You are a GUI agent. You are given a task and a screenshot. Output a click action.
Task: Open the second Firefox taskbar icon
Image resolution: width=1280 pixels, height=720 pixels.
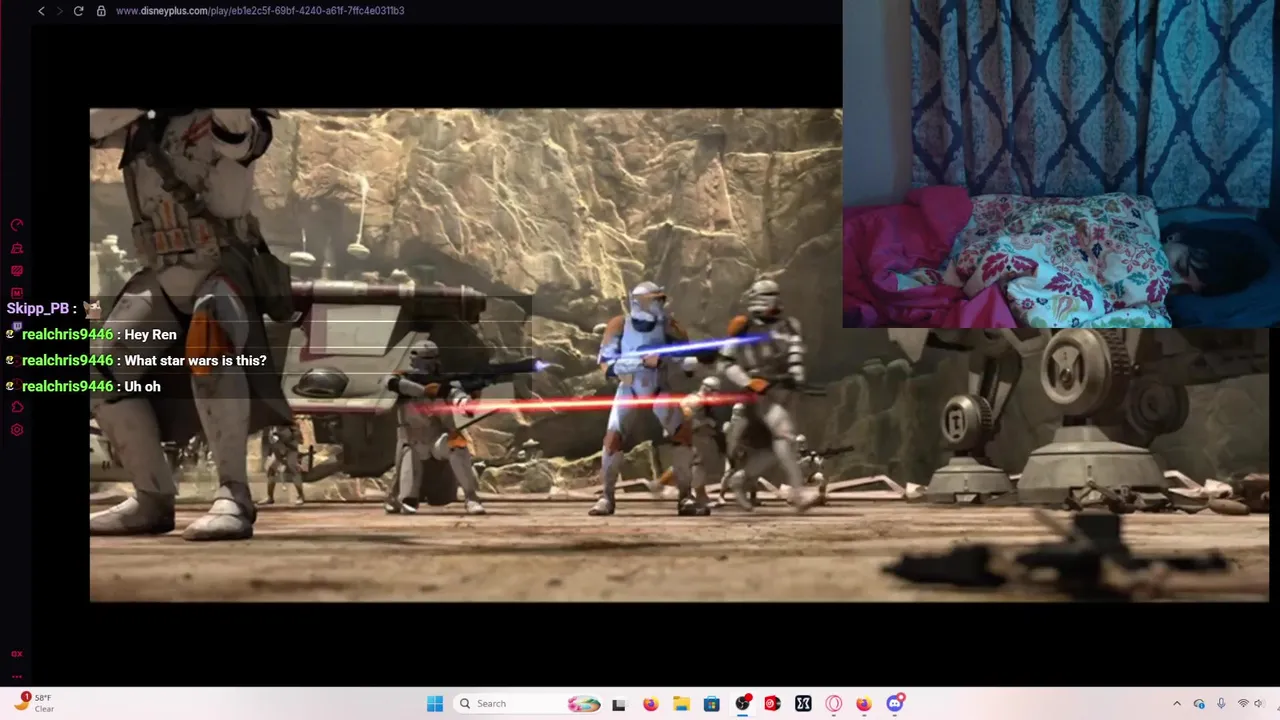pos(864,704)
